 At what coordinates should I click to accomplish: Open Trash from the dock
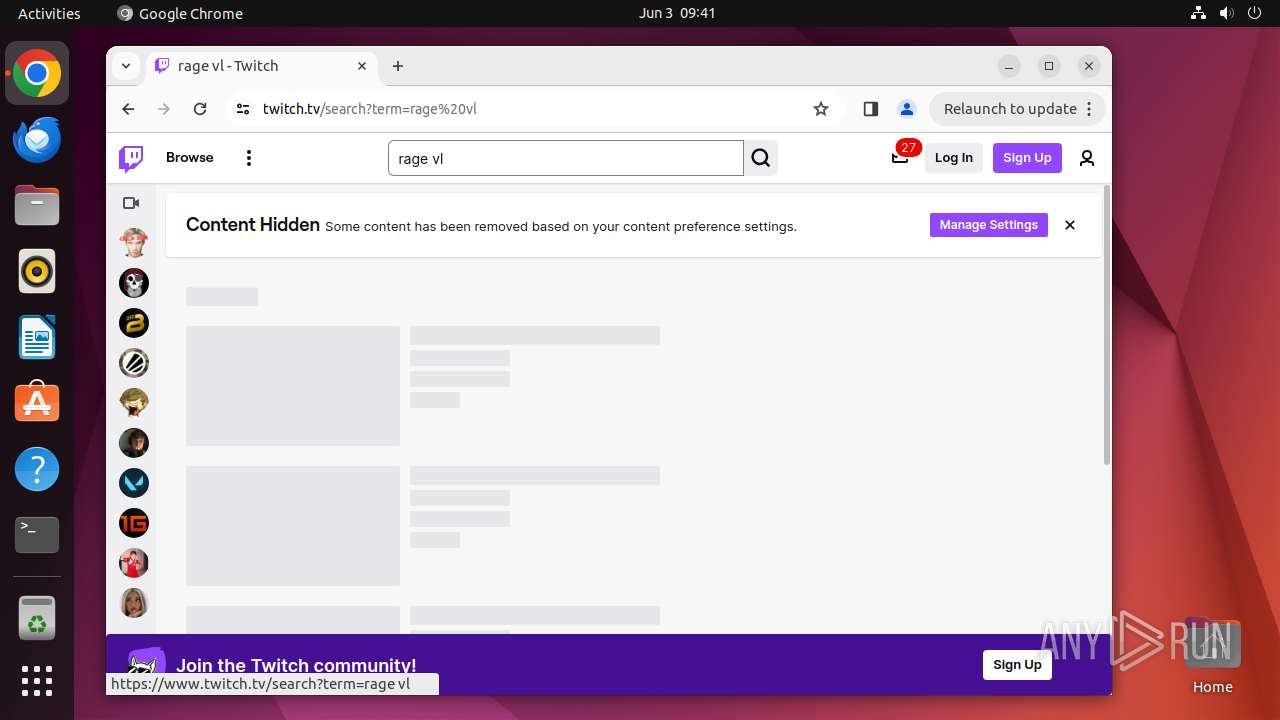click(37, 619)
